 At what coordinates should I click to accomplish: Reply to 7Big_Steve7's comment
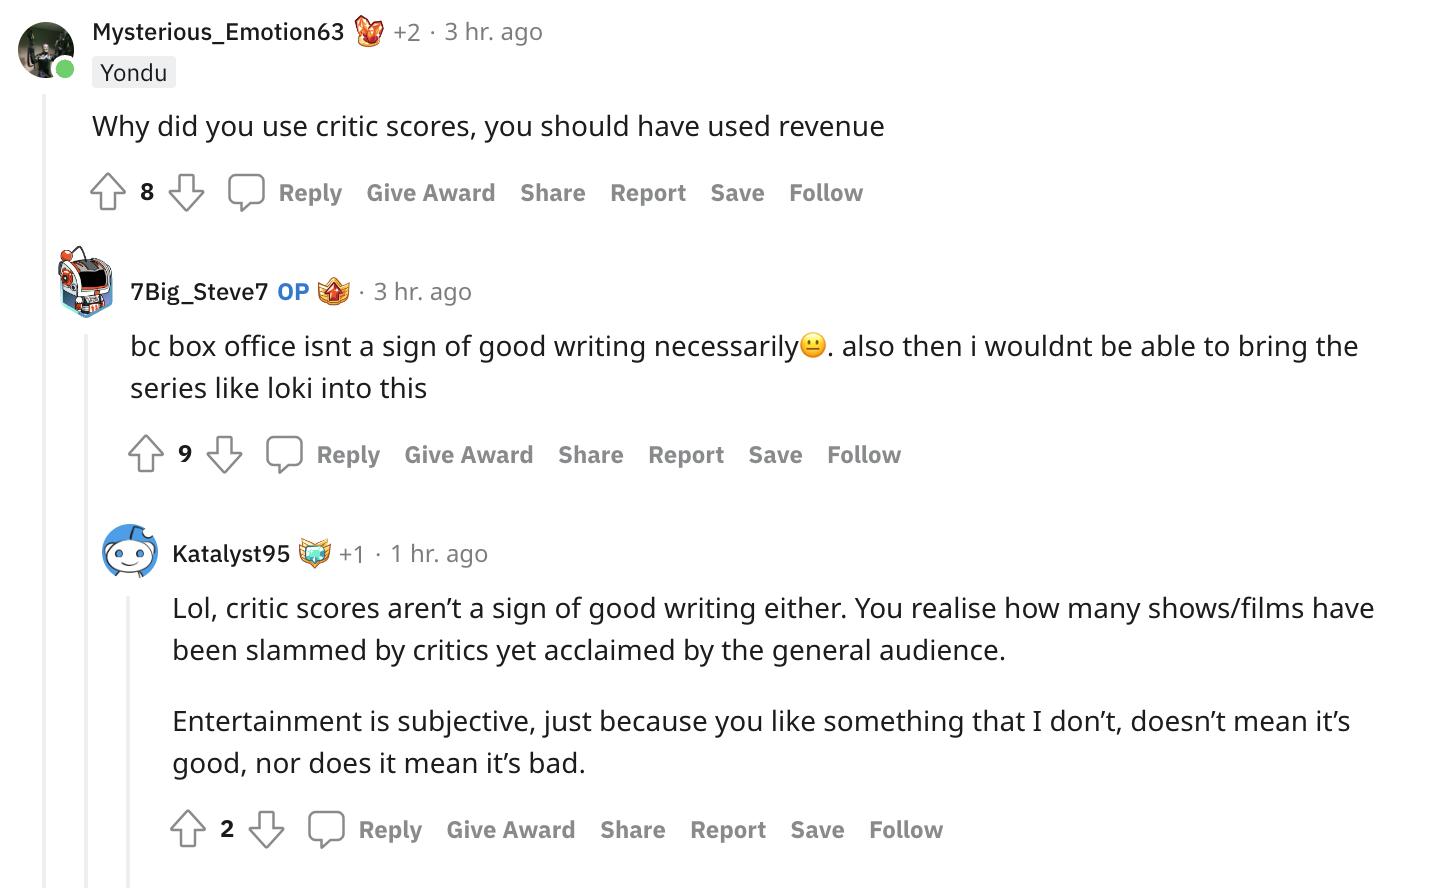click(x=347, y=455)
